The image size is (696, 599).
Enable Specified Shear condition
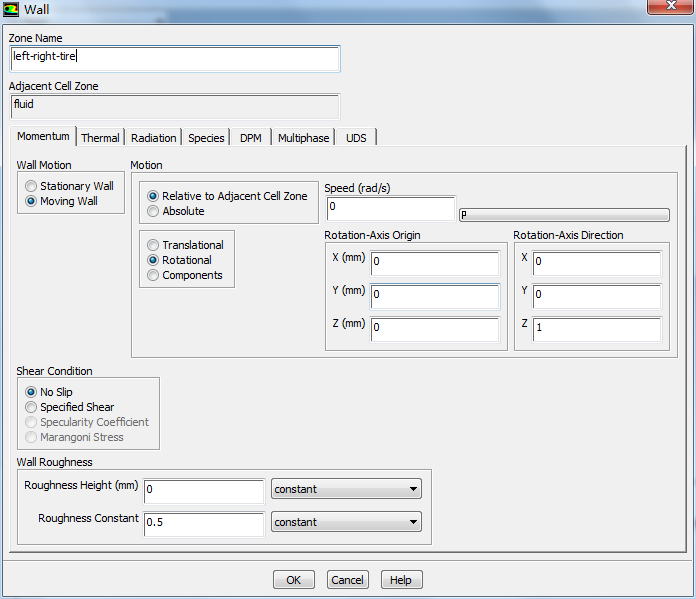click(31, 407)
